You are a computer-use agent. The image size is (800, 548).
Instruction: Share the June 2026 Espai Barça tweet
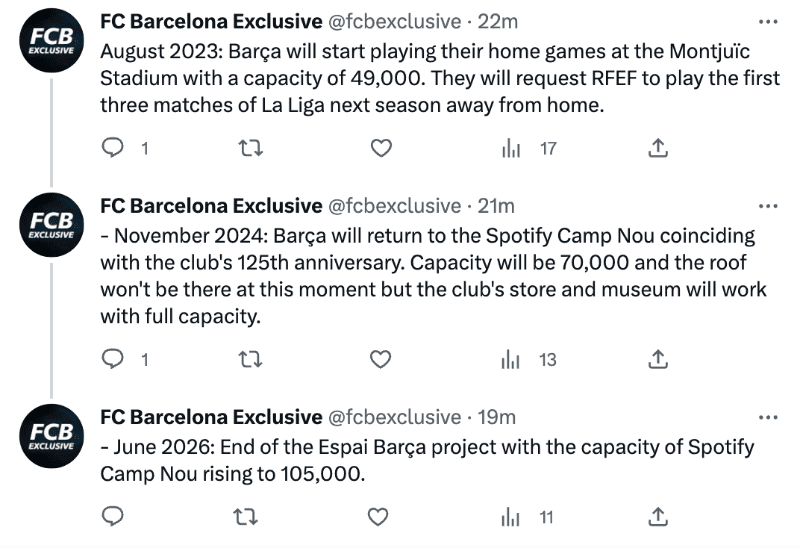(658, 516)
